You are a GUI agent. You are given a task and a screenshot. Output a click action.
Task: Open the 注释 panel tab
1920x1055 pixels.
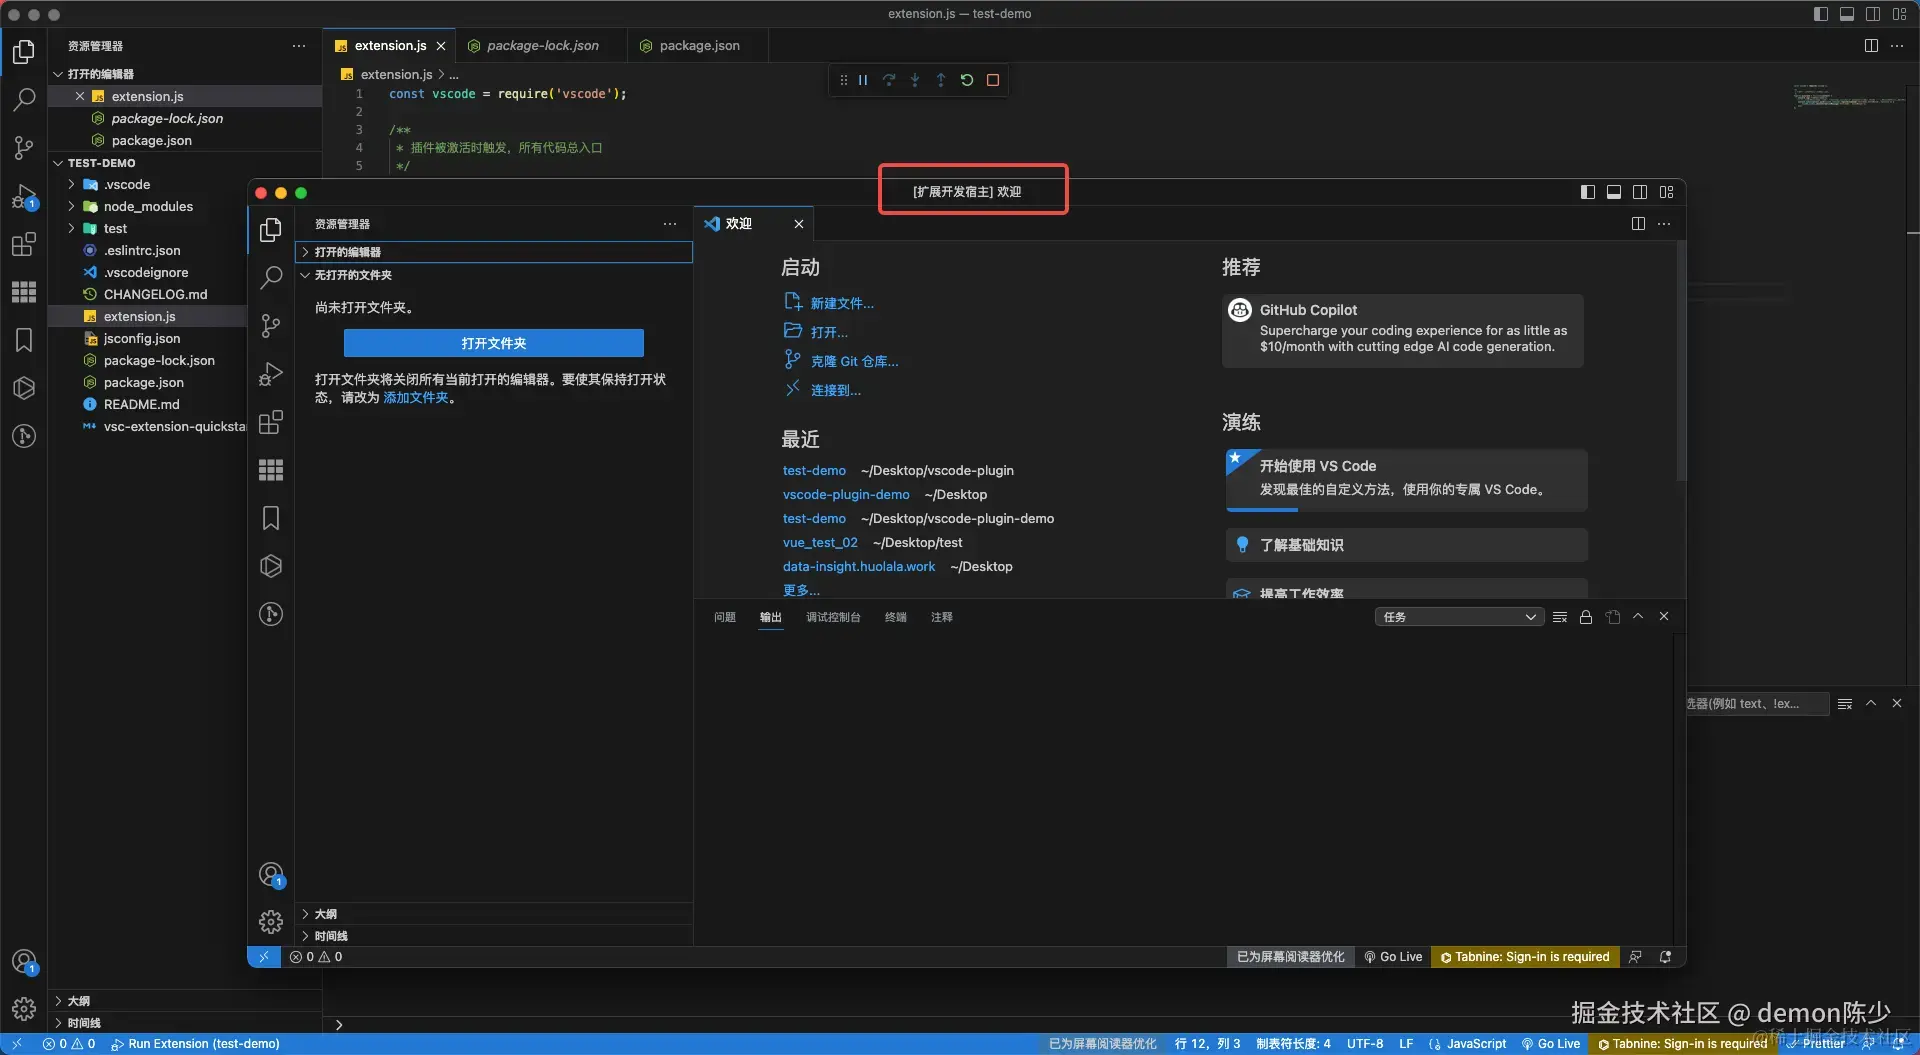tap(942, 617)
